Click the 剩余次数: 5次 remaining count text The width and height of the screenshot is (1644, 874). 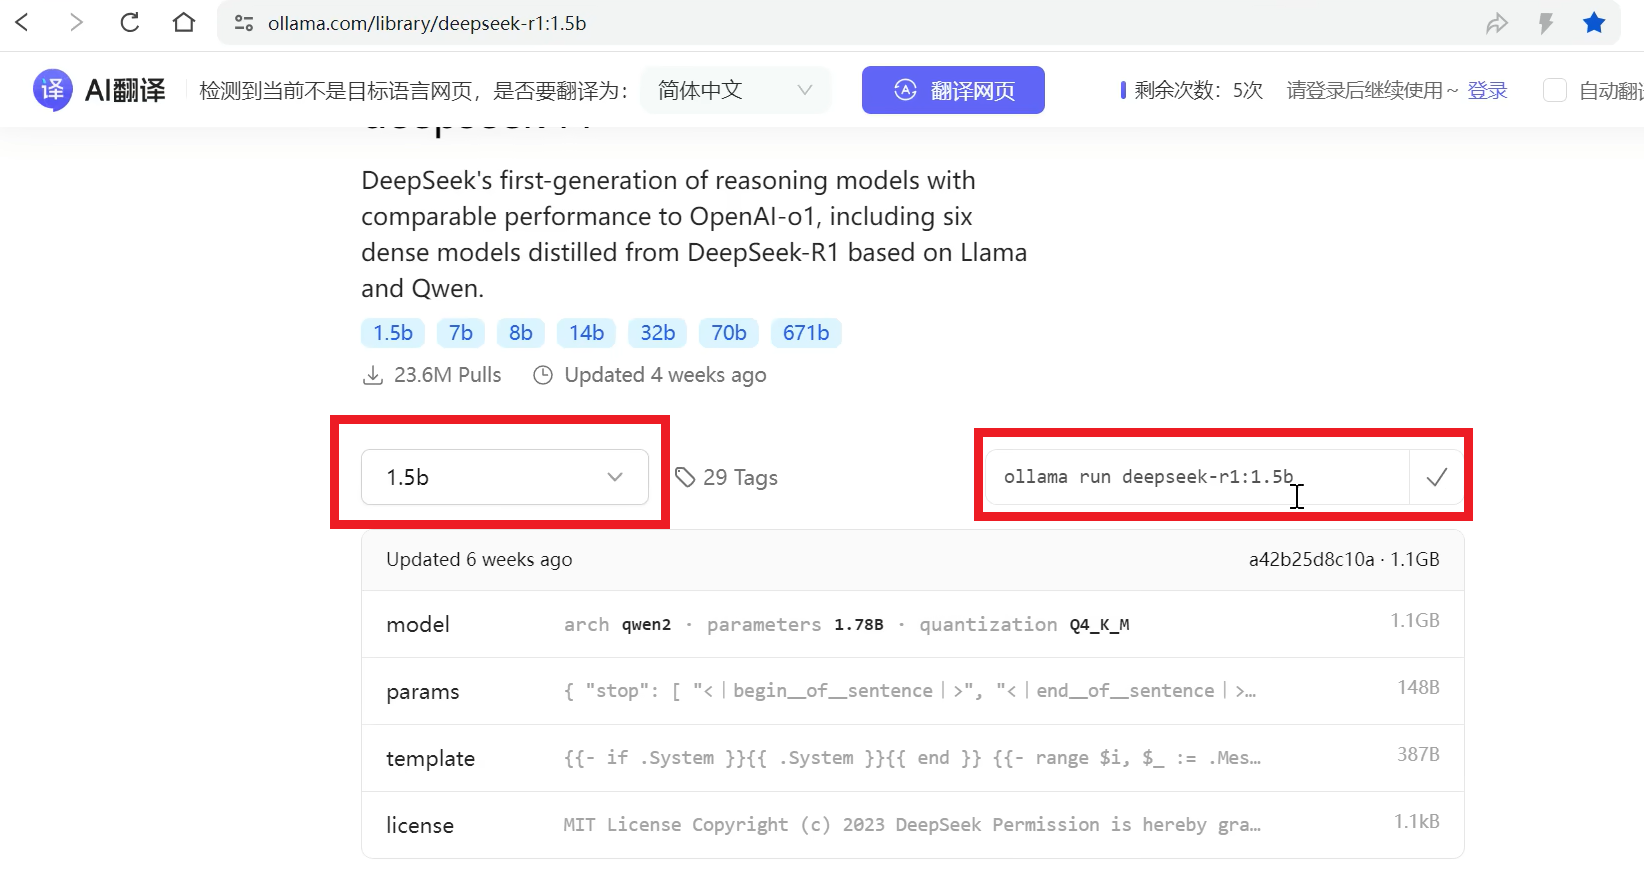point(1198,90)
